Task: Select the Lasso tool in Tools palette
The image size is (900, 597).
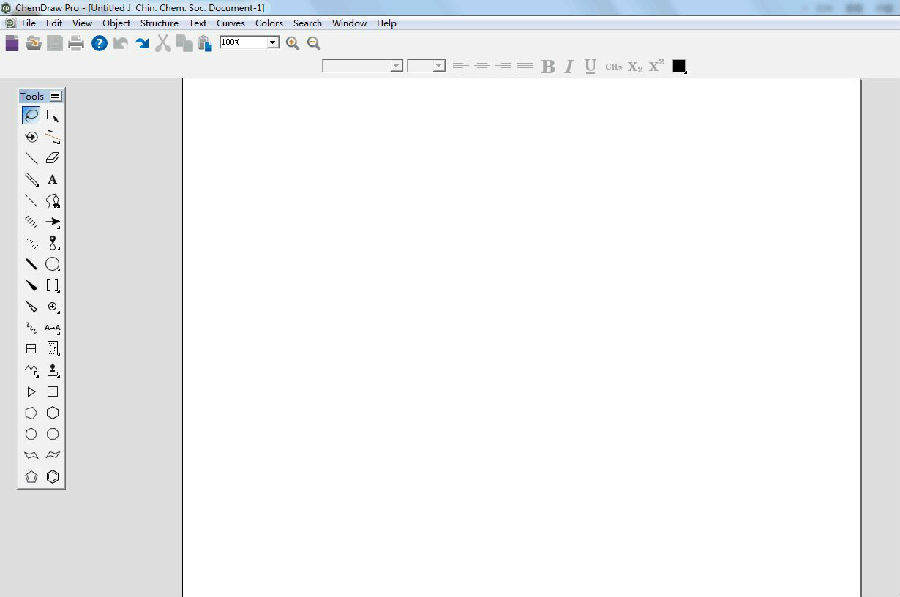Action: [31, 116]
